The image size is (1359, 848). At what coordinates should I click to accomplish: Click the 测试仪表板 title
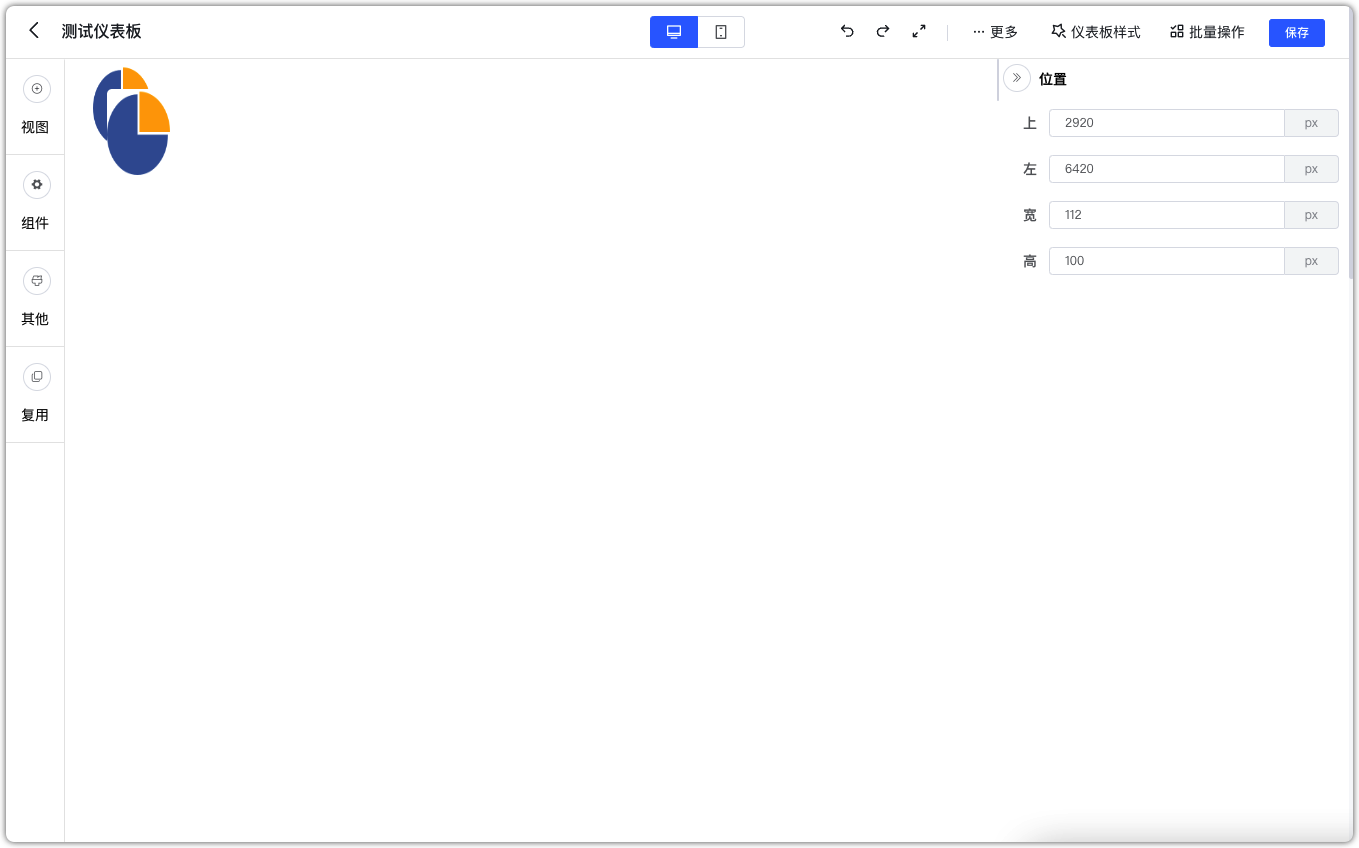pyautogui.click(x=101, y=31)
